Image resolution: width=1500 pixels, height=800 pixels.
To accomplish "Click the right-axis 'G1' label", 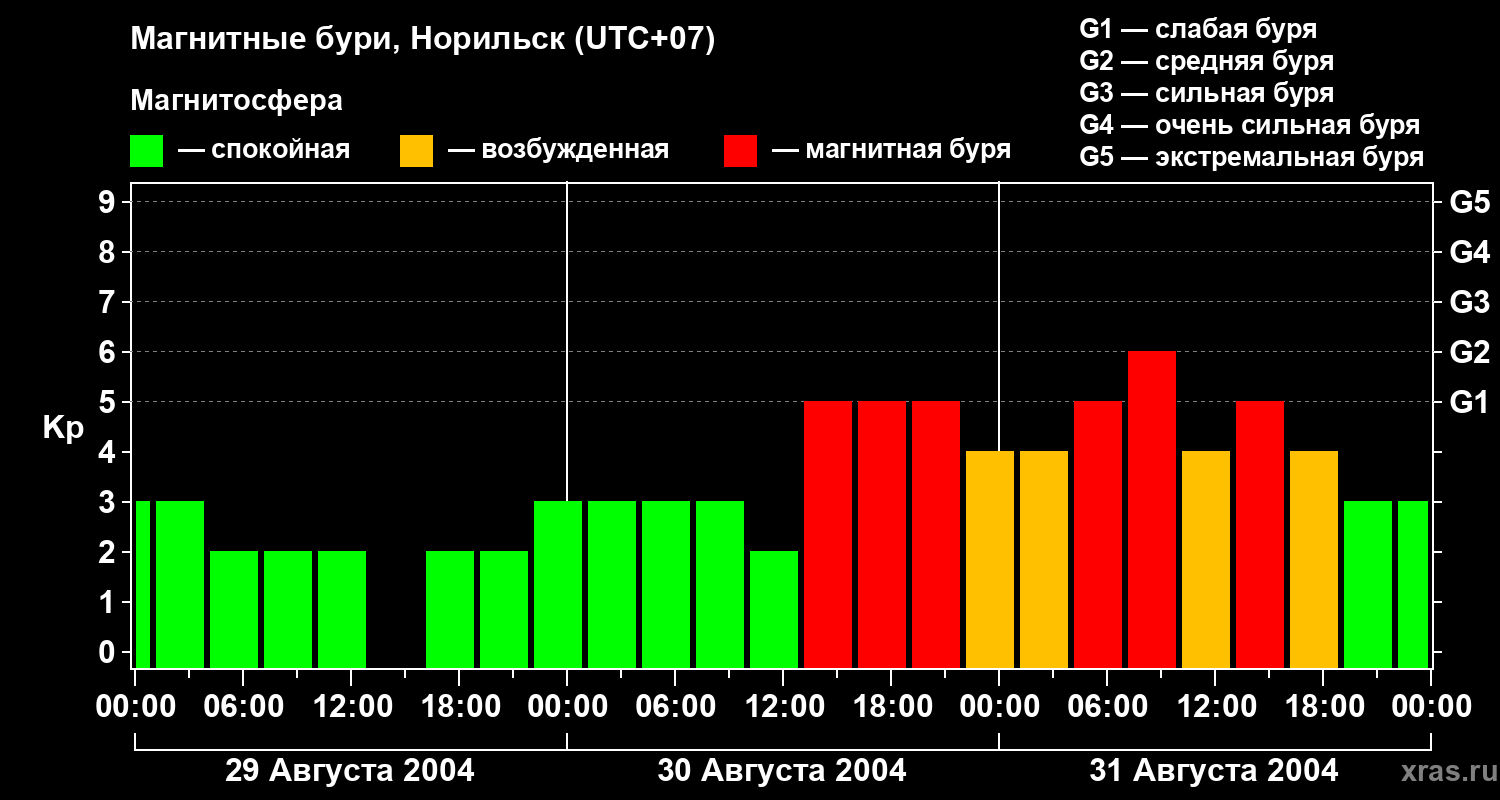I will click(1470, 402).
